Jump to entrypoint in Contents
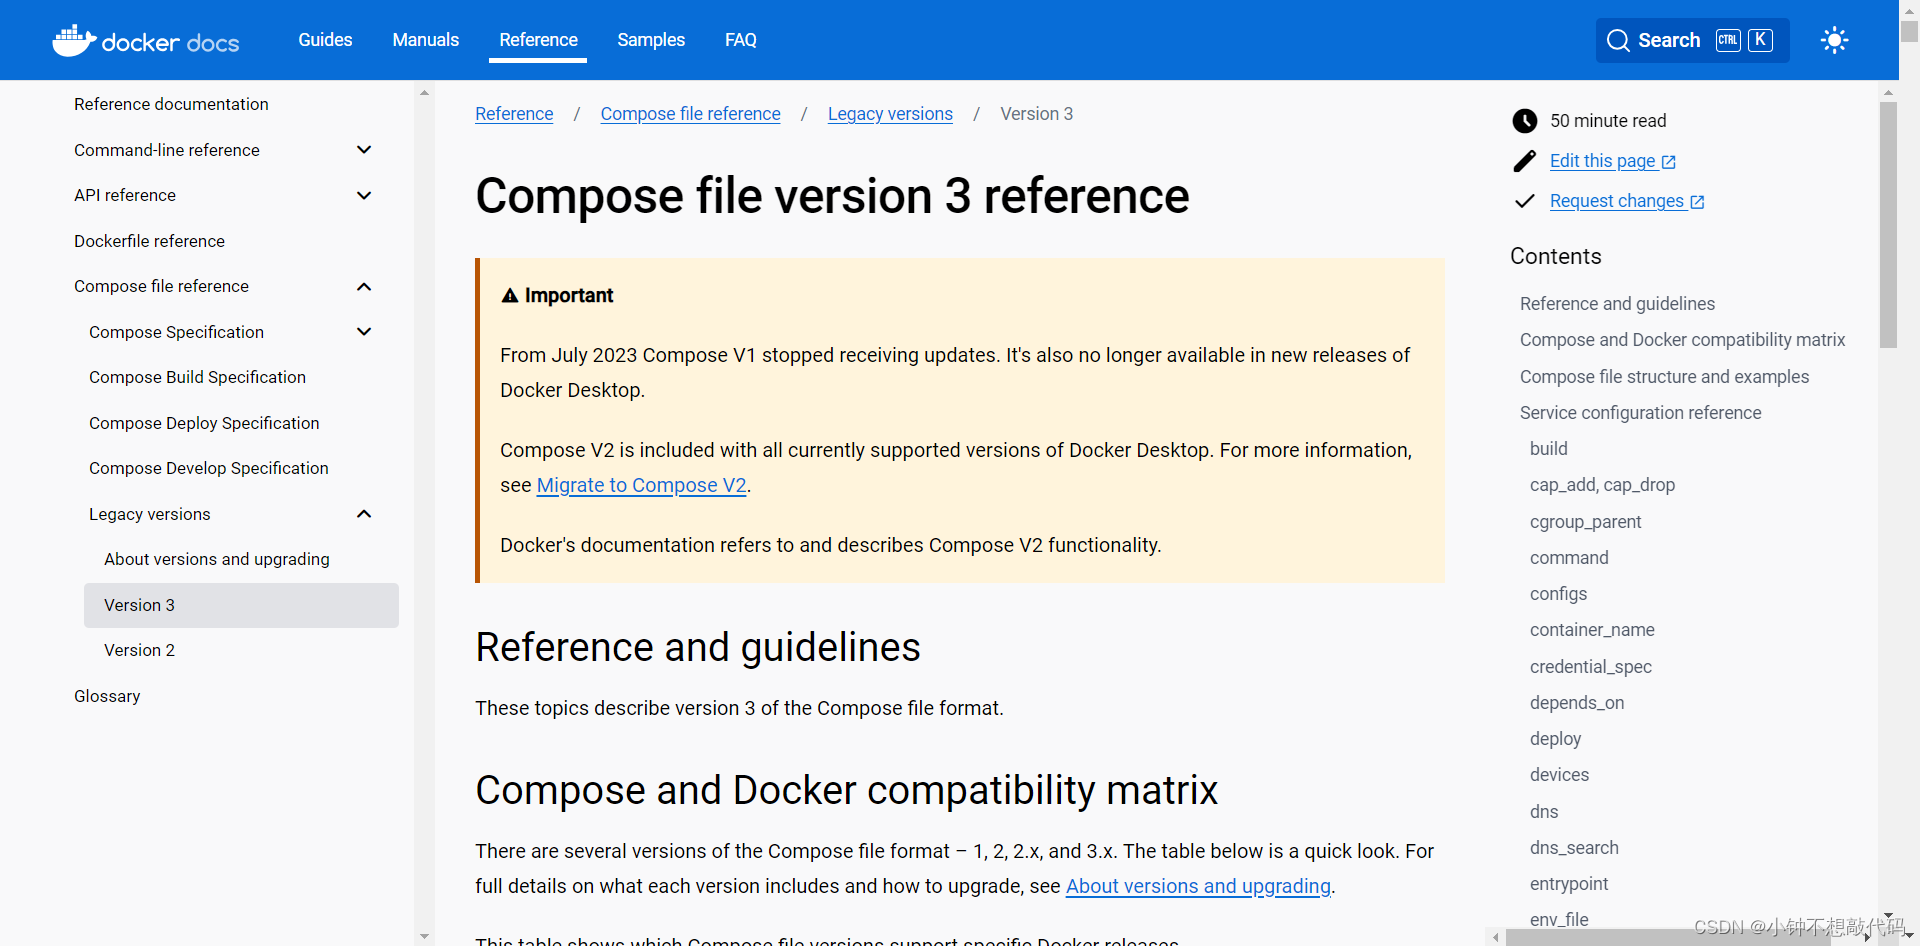The height and width of the screenshot is (946, 1920). 1569,884
